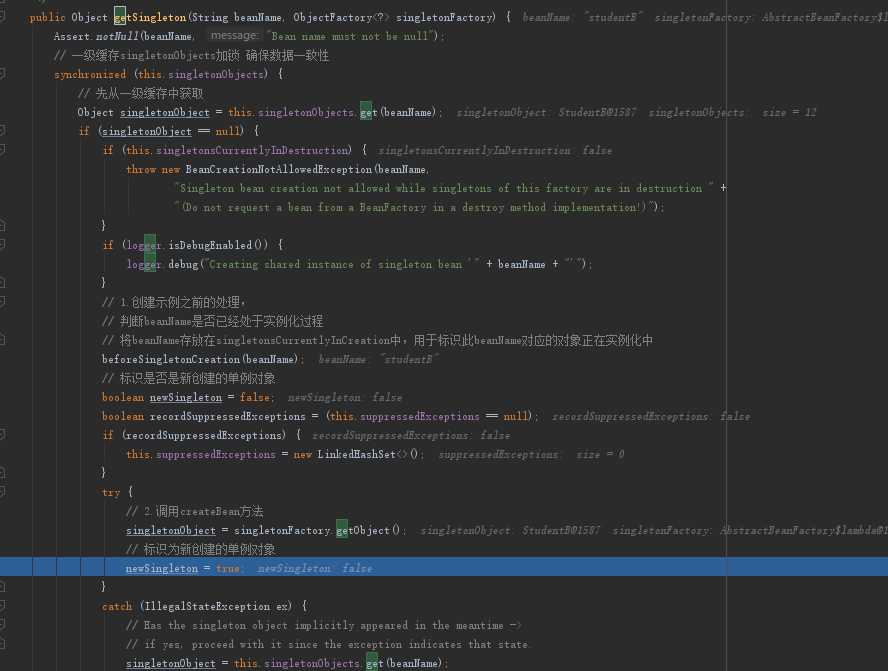Click newSingleton in 'boolean newSingleton = false'
888x671 pixels.
186,398
